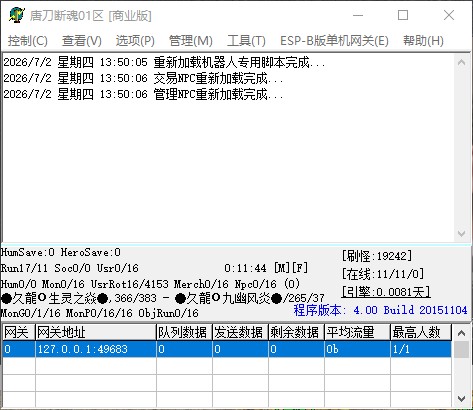Click 程序版本 4.00 Build 20151104 text
Screen dimensions: 473x410
pos(380,310)
